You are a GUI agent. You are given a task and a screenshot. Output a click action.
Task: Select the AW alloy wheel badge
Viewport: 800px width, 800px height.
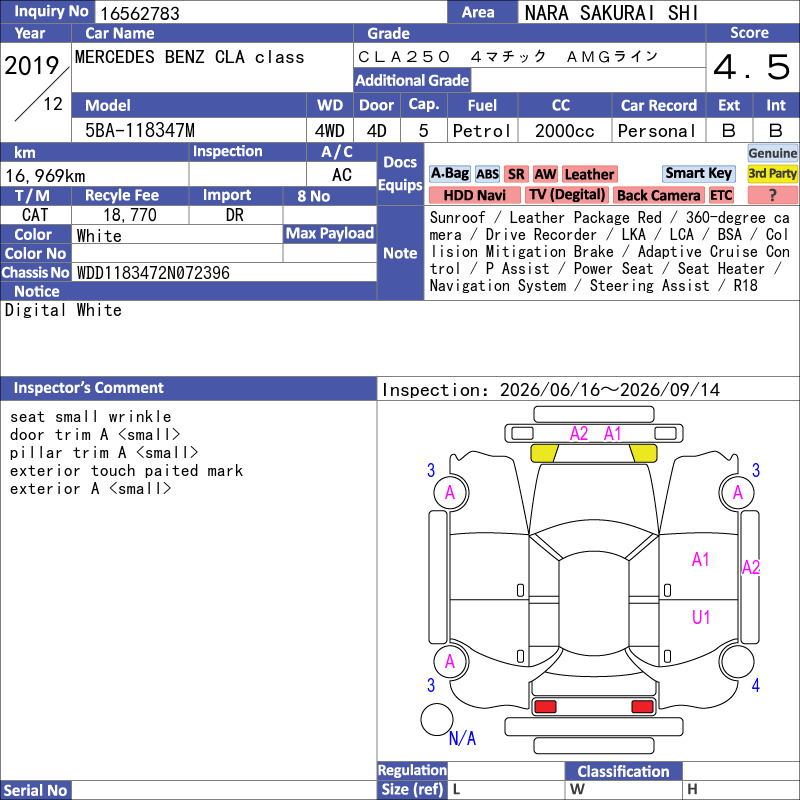point(545,174)
